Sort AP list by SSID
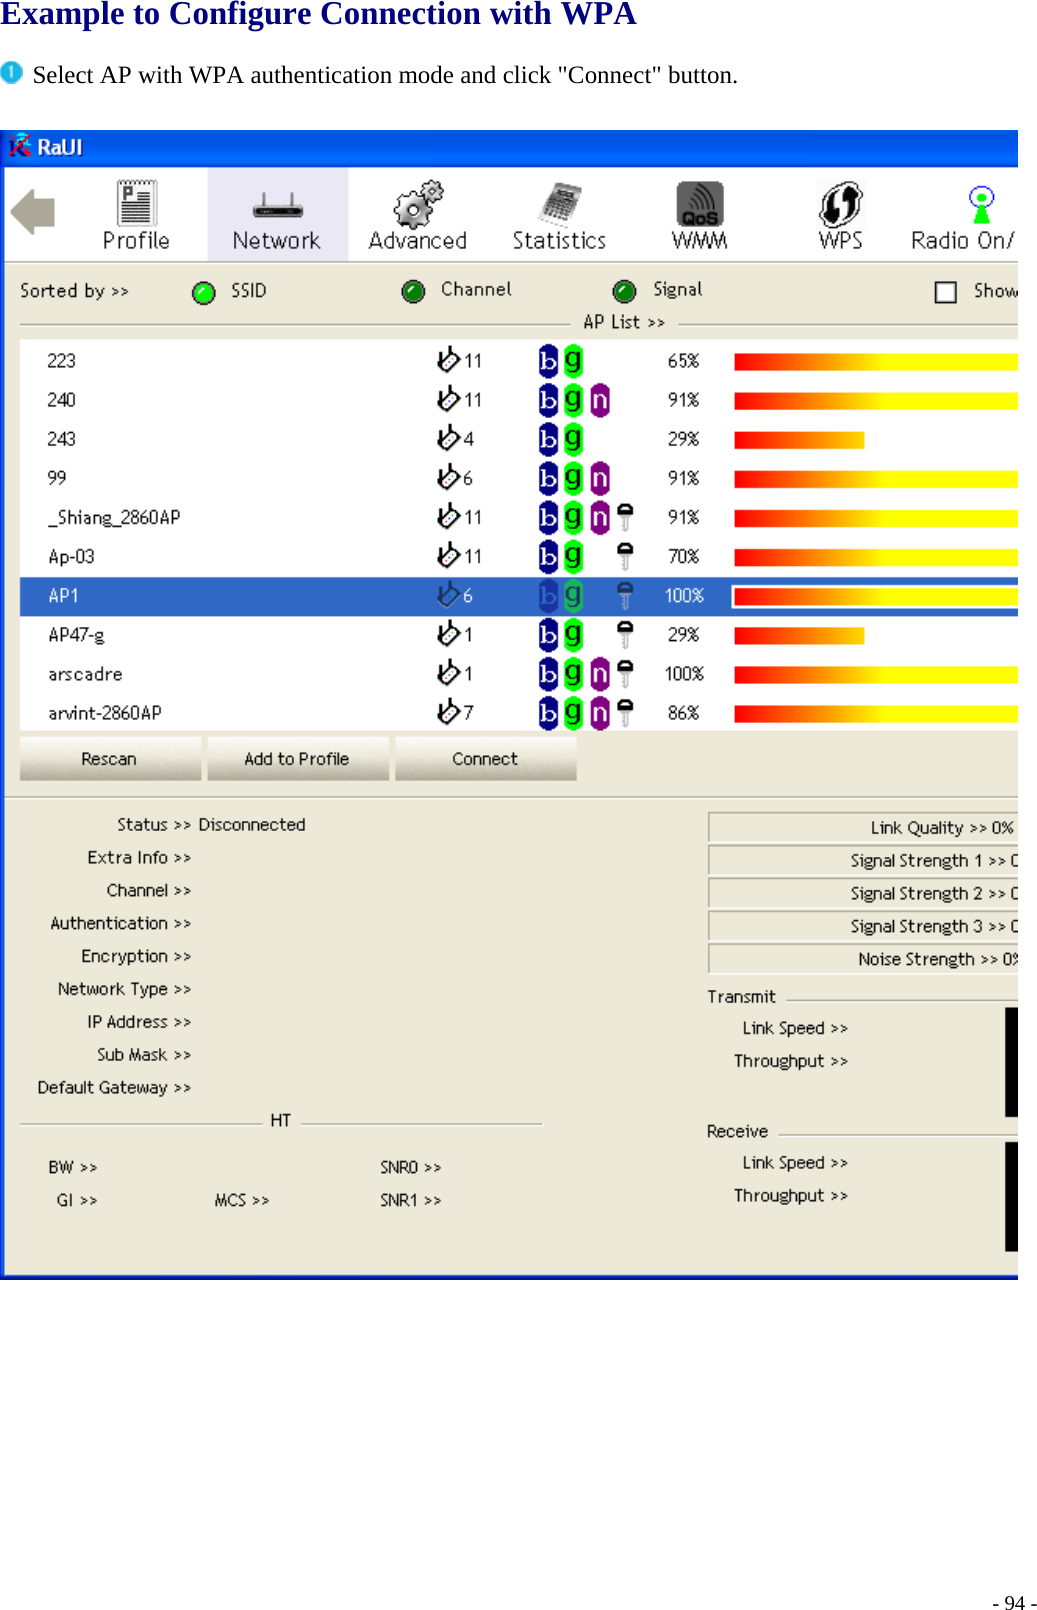Screen dimensions: 1037x1610 tap(204, 292)
